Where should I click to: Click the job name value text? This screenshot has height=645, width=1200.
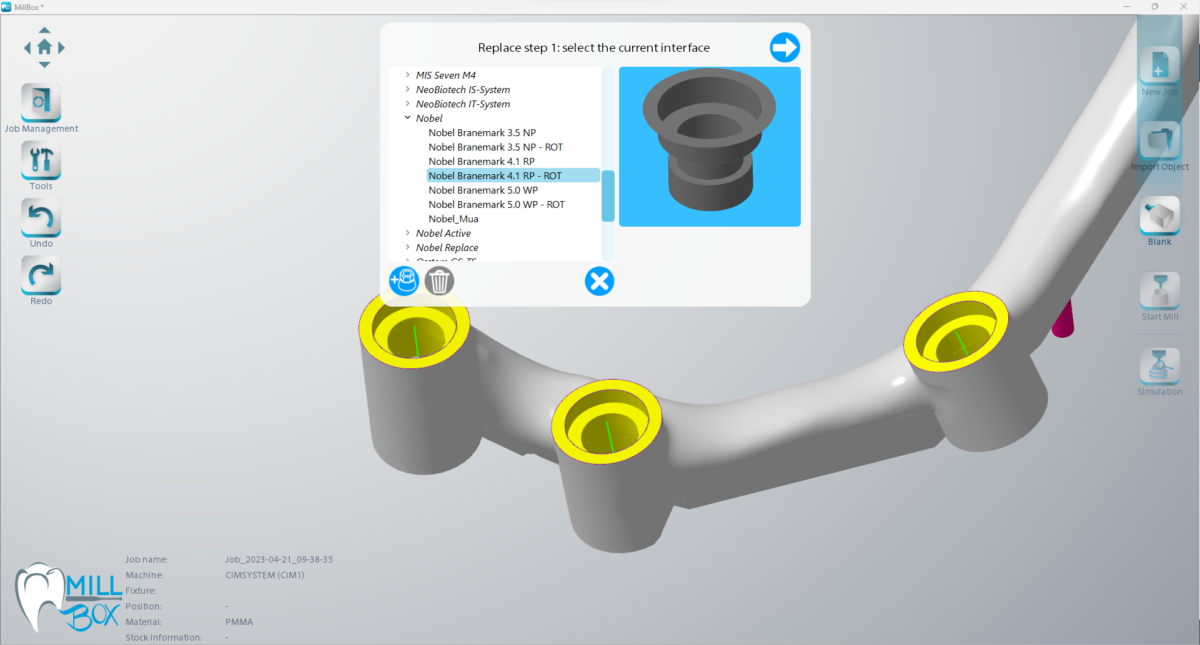[280, 560]
